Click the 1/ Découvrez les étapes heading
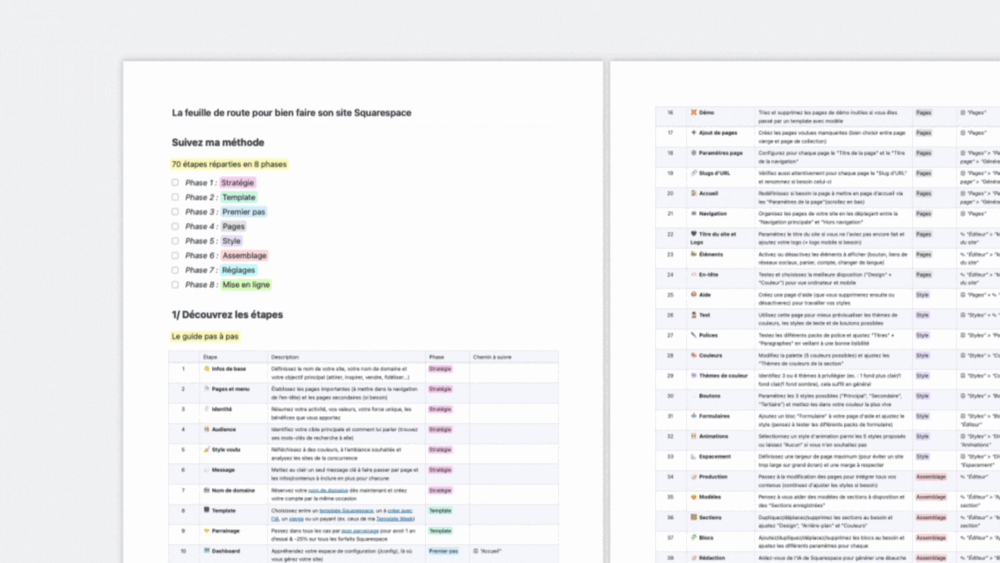Image resolution: width=1000 pixels, height=563 pixels. coord(227,315)
